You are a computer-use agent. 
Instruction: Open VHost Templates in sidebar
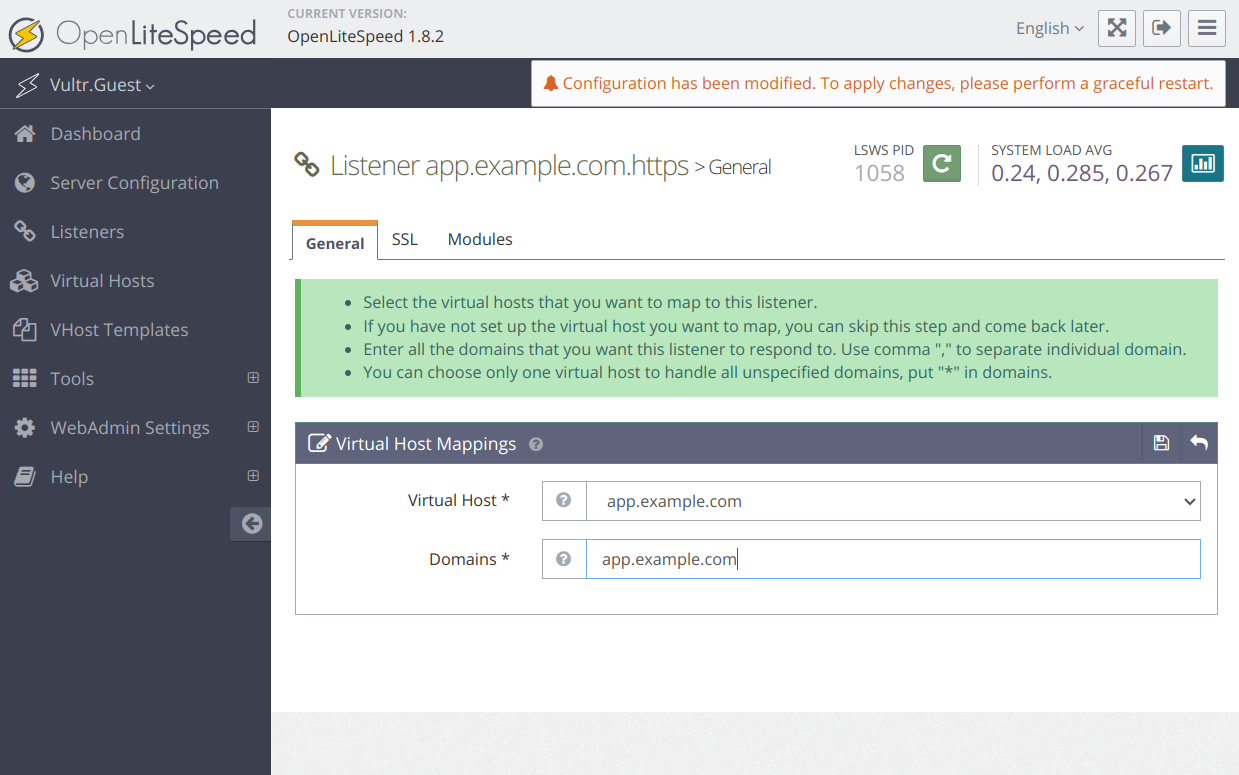coord(120,330)
